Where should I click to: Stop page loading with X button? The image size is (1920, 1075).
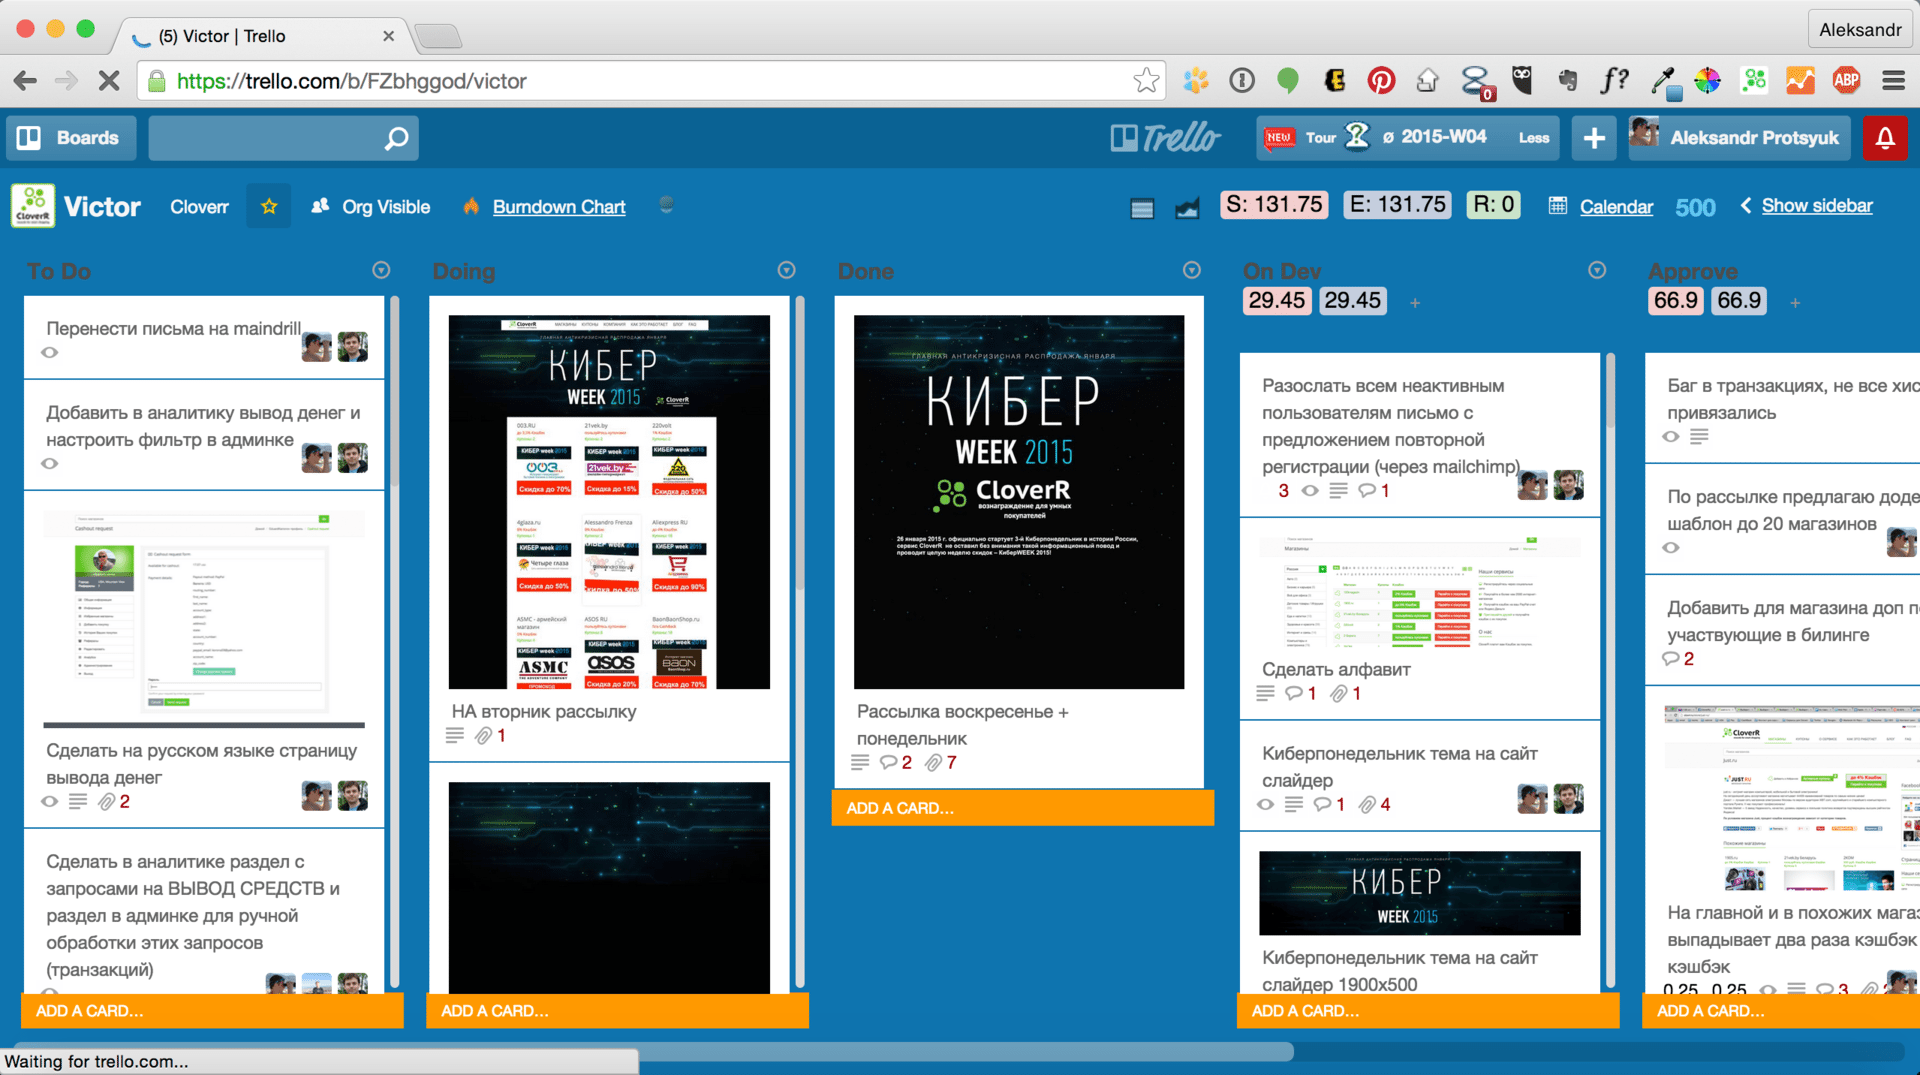[109, 81]
